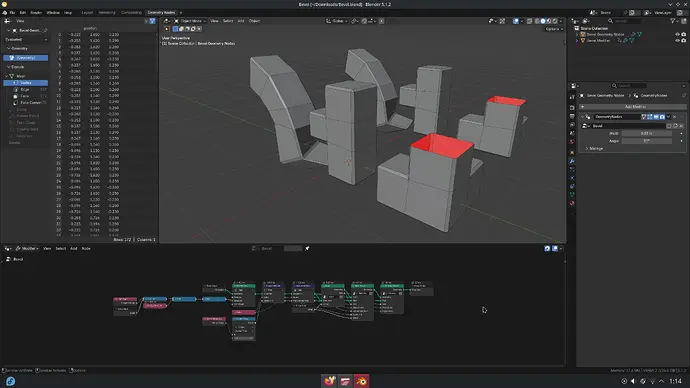Image resolution: width=690 pixels, height=388 pixels.
Task: Collapse the GeometryNodes modifier panel
Action: 582,117
